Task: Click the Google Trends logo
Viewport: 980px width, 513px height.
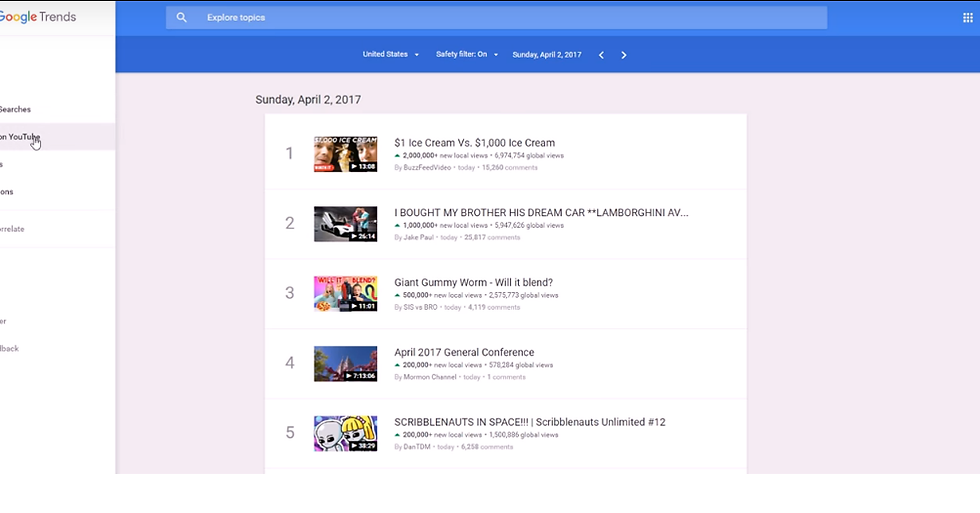Action: tap(38, 17)
